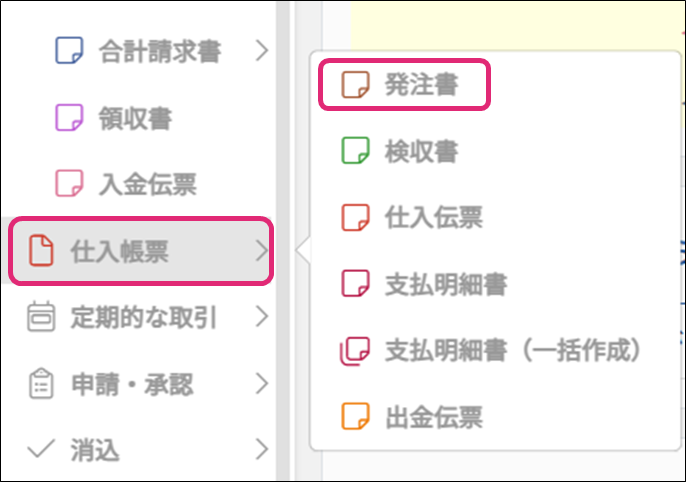Image resolution: width=686 pixels, height=482 pixels.
Task: Select 発注書 from the submenu
Action: pos(420,85)
